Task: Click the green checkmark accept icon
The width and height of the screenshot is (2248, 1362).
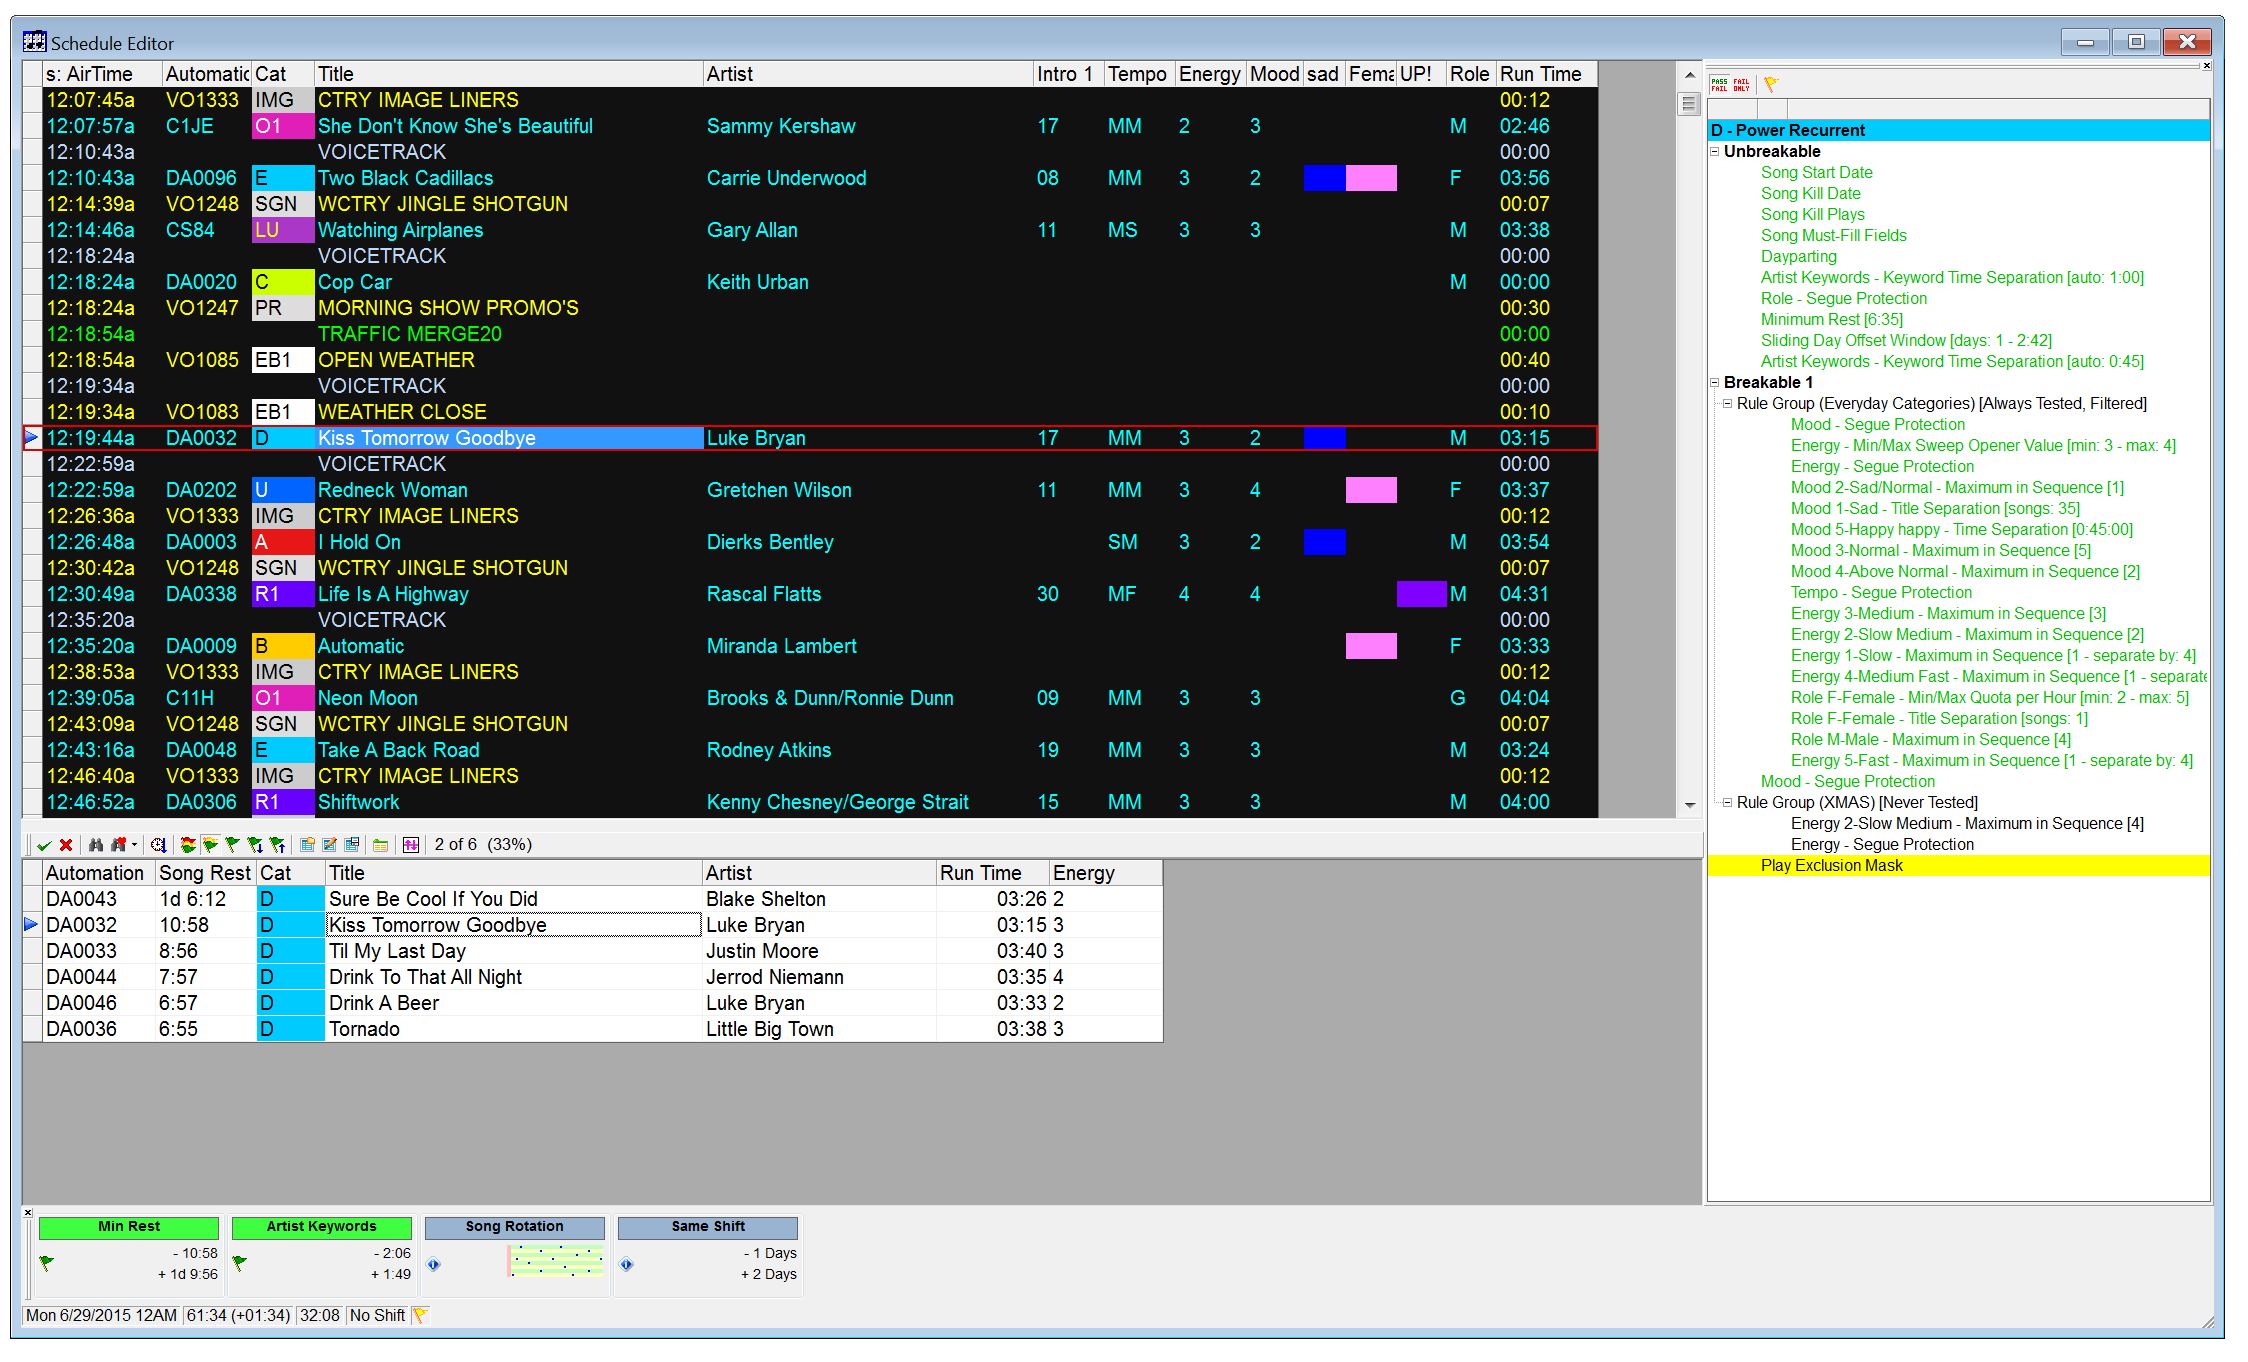Action: pyautogui.click(x=44, y=845)
